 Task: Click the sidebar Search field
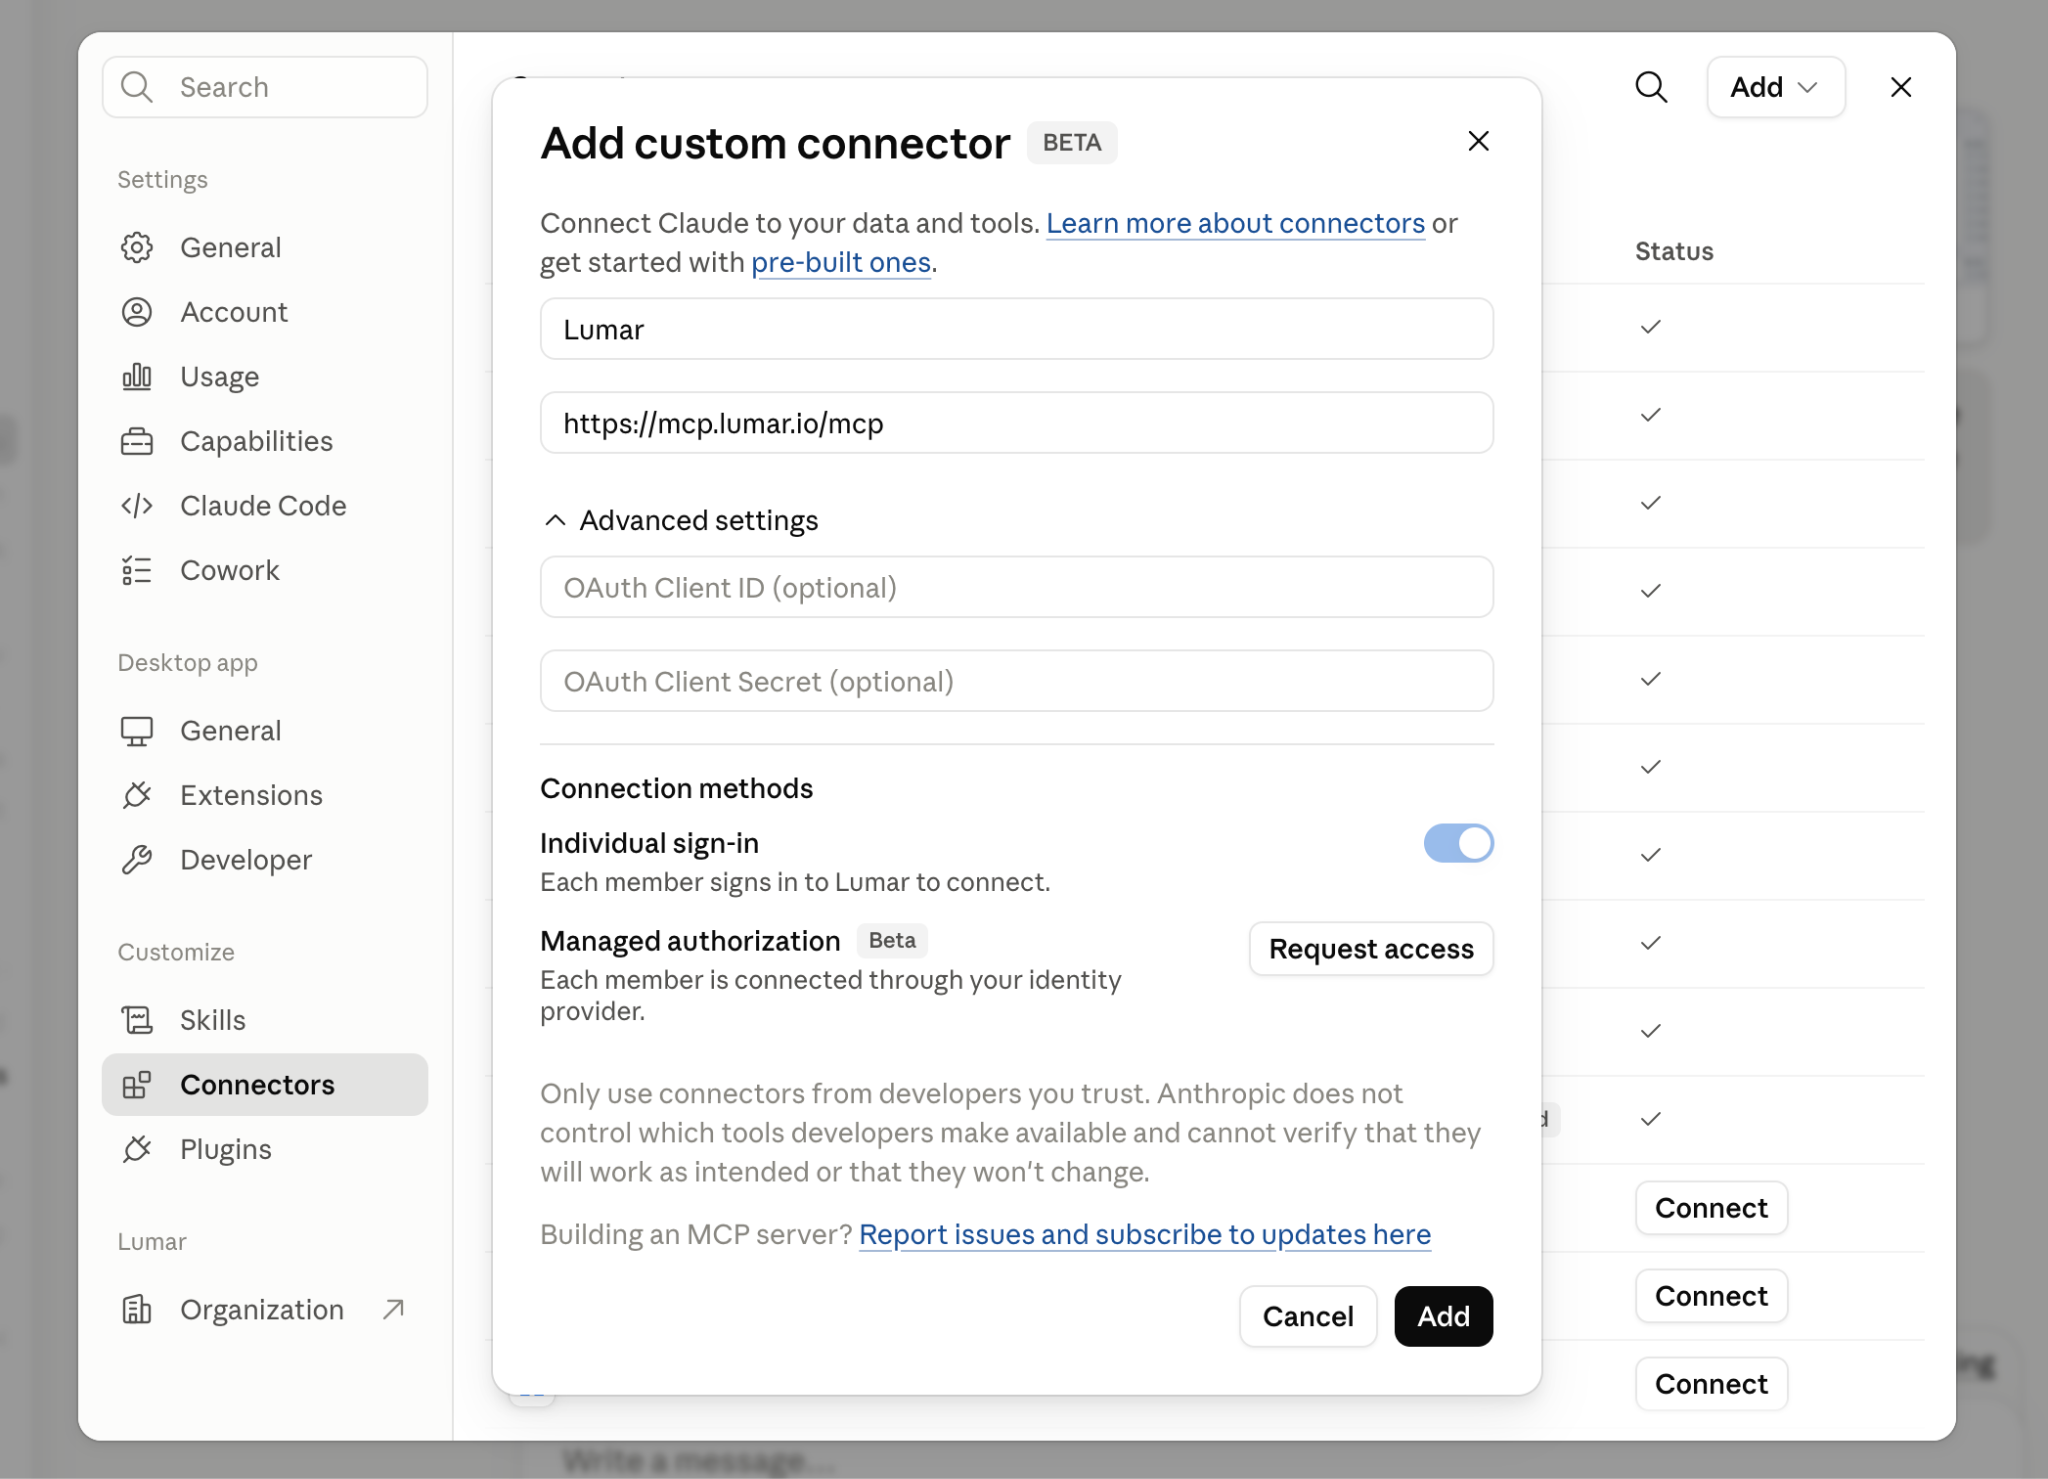coord(265,87)
